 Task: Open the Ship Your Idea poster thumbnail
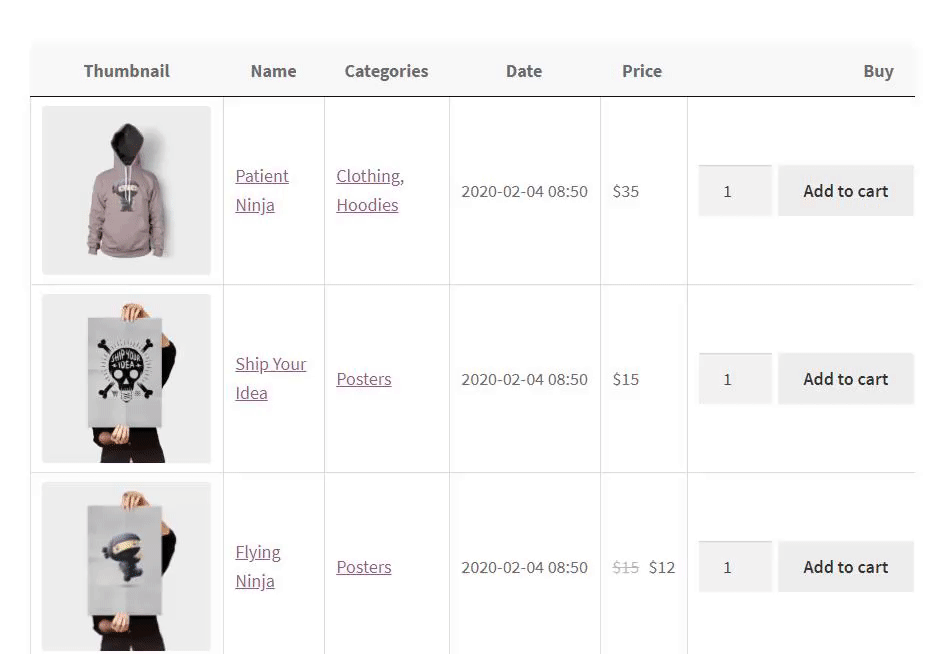coord(127,378)
